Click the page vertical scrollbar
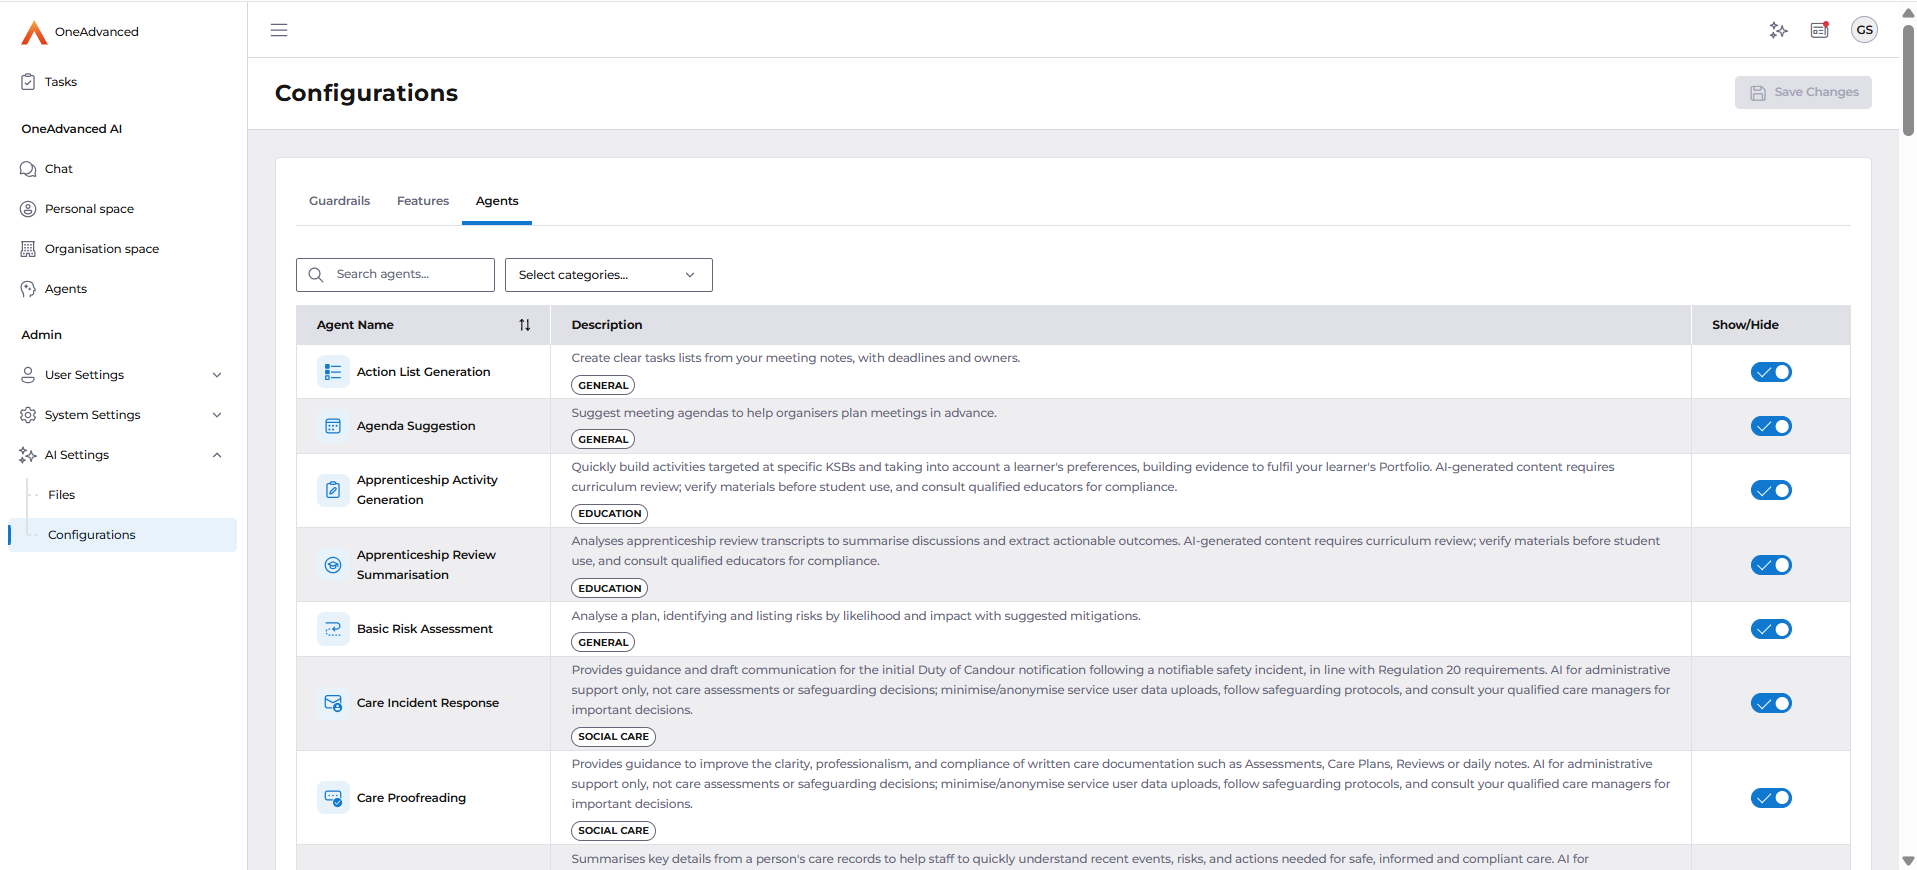 (x=1908, y=80)
